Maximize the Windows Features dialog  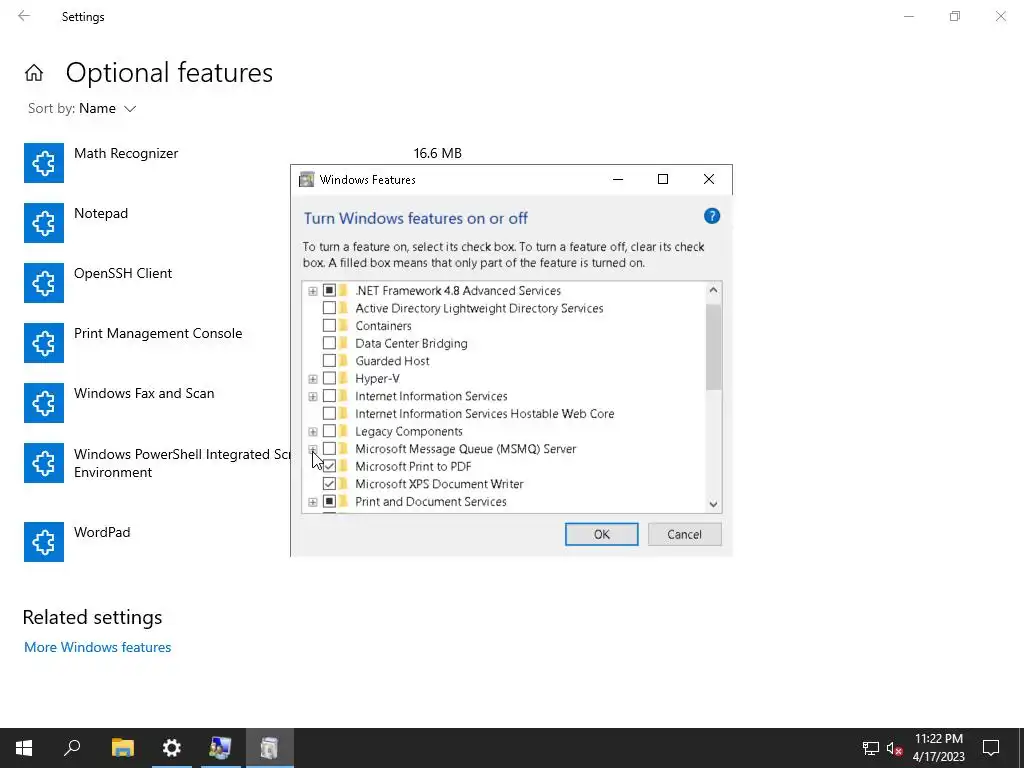663,179
